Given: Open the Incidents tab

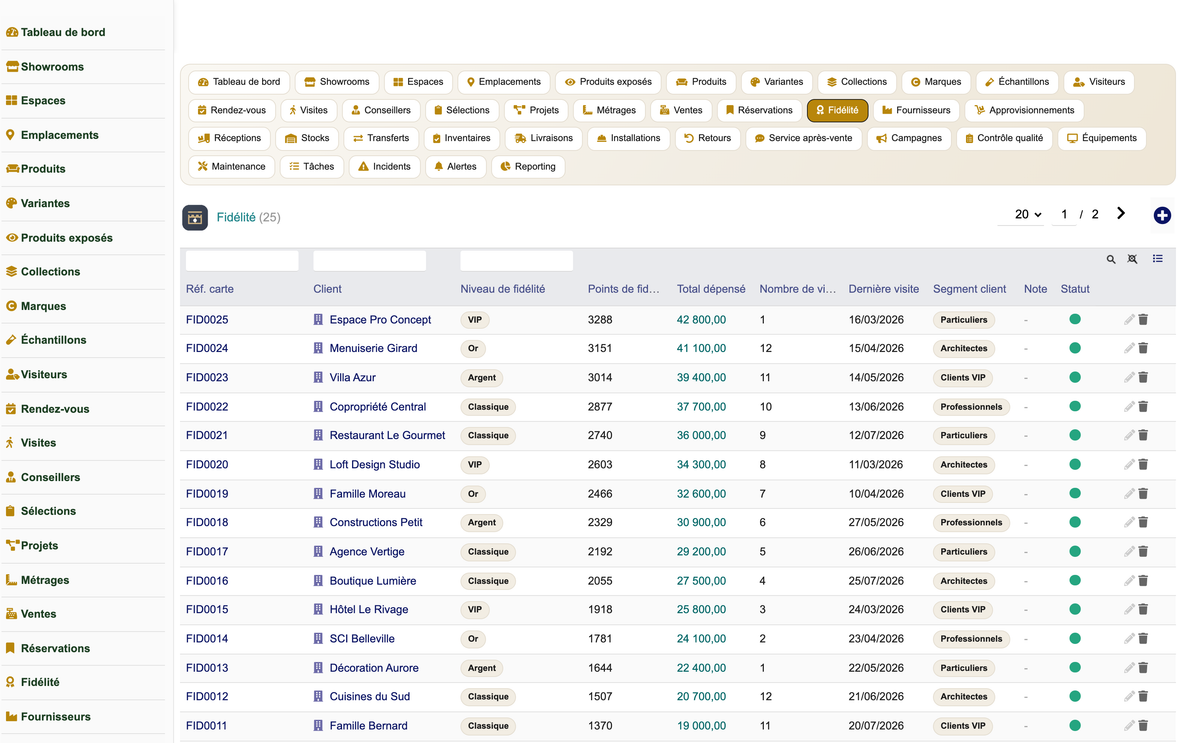Looking at the screenshot, I should click(x=384, y=166).
